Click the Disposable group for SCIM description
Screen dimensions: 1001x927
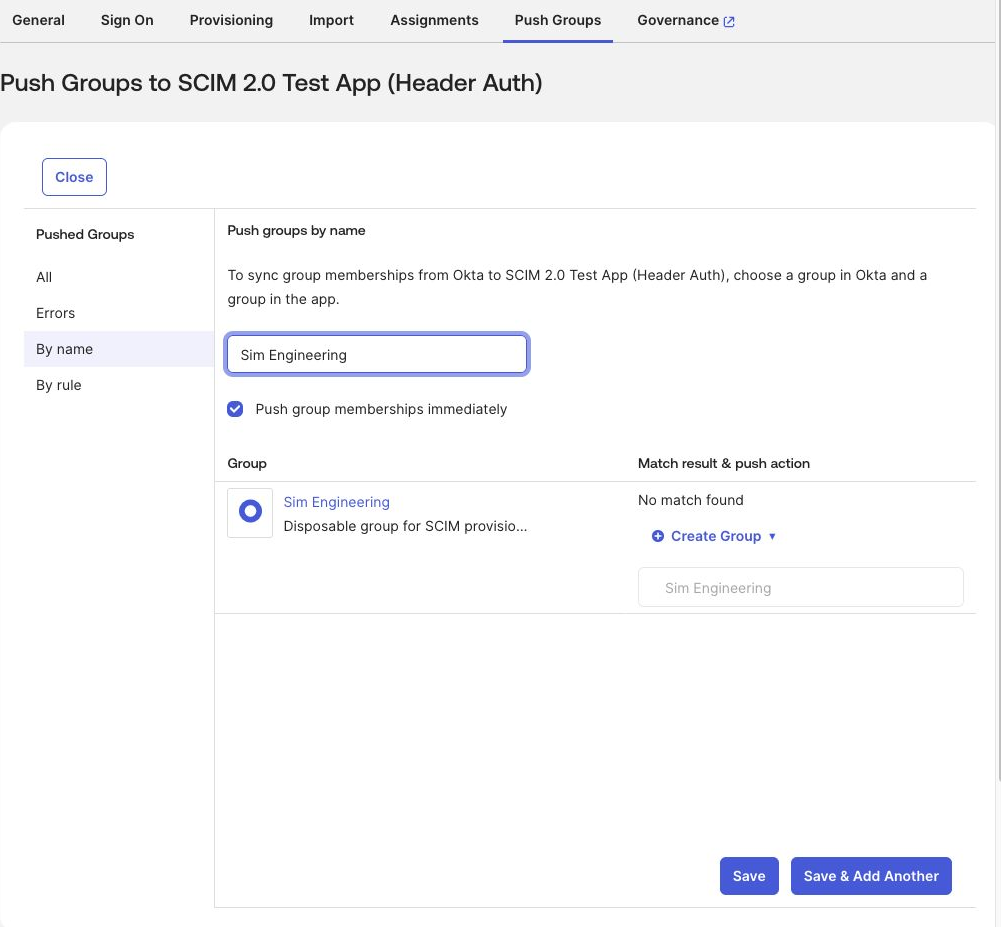[x=405, y=526]
